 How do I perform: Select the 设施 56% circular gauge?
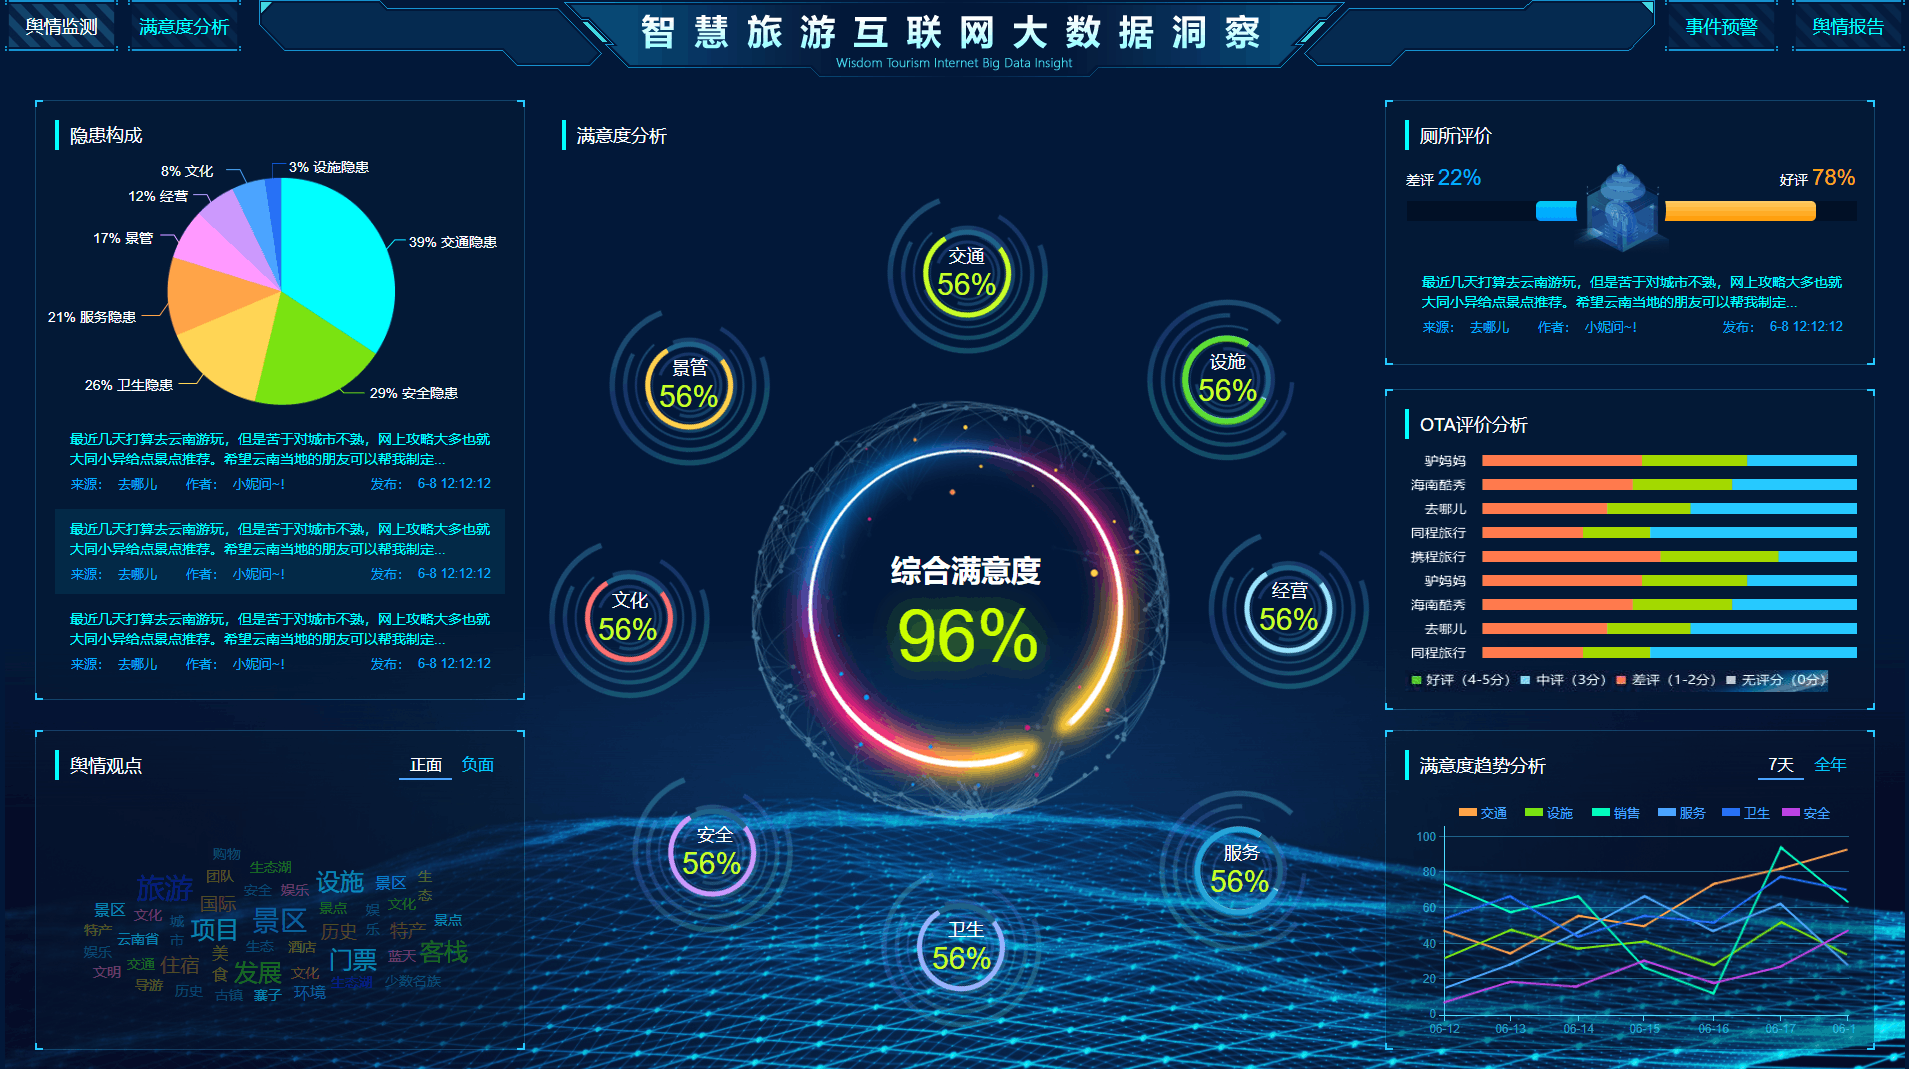[x=1226, y=379]
